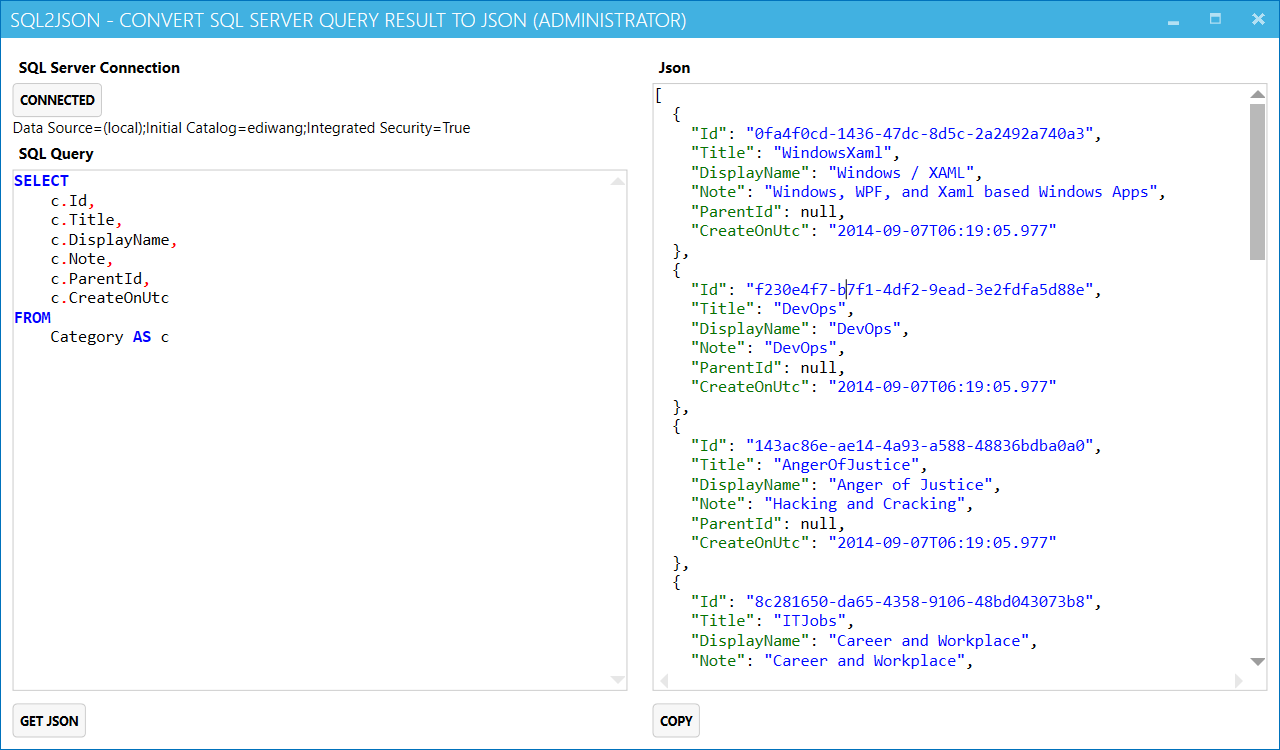Viewport: 1280px width, 750px height.
Task: Click inside the SQL Query editor
Action: (x=300, y=450)
